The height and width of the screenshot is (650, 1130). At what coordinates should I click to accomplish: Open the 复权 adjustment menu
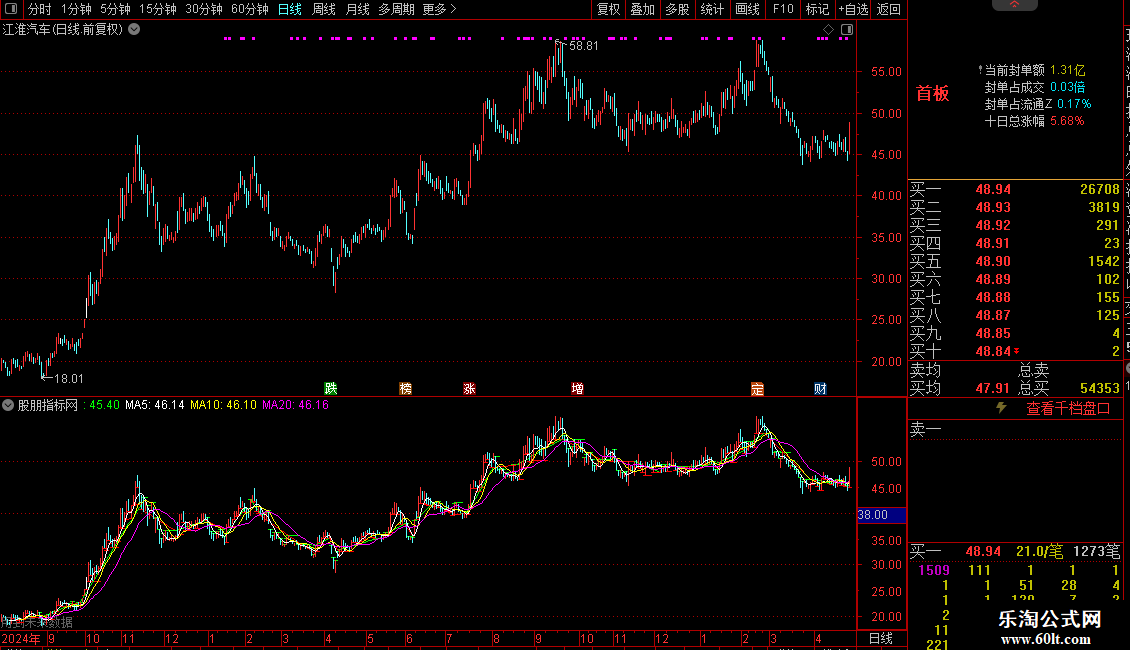(x=608, y=9)
